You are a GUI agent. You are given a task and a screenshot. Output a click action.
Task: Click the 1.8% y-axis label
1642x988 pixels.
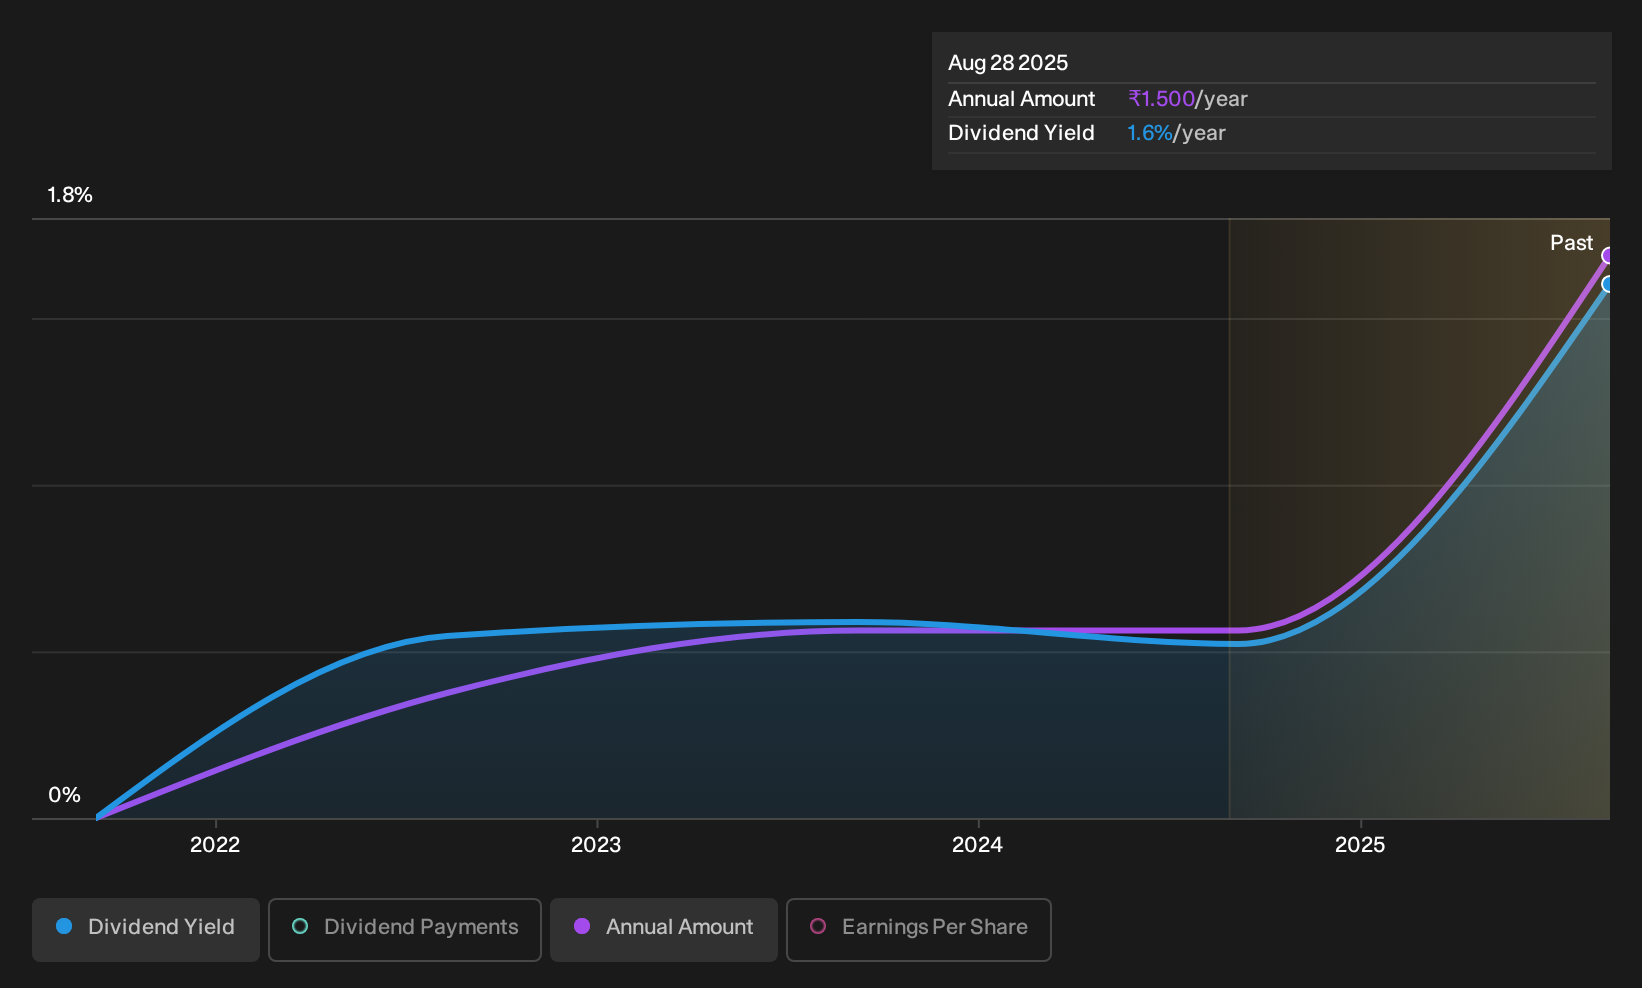point(70,195)
